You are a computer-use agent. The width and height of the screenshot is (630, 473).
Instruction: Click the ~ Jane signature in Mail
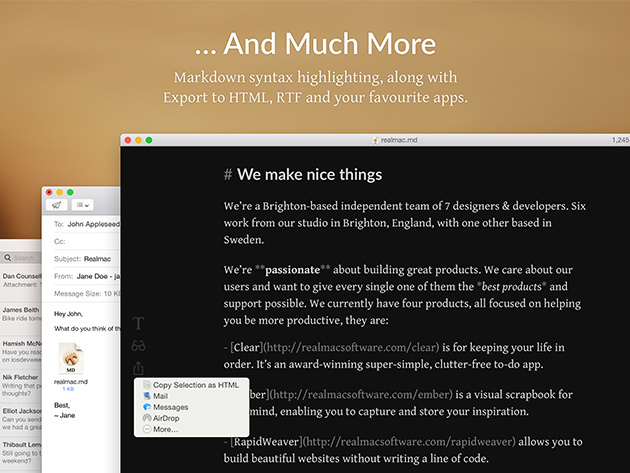click(65, 416)
